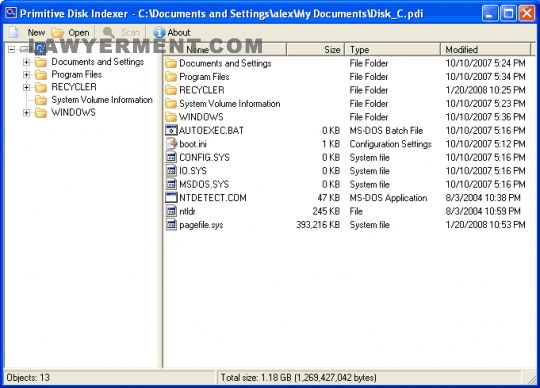Click the Open toolbar button
540x388 pixels.
coord(71,33)
